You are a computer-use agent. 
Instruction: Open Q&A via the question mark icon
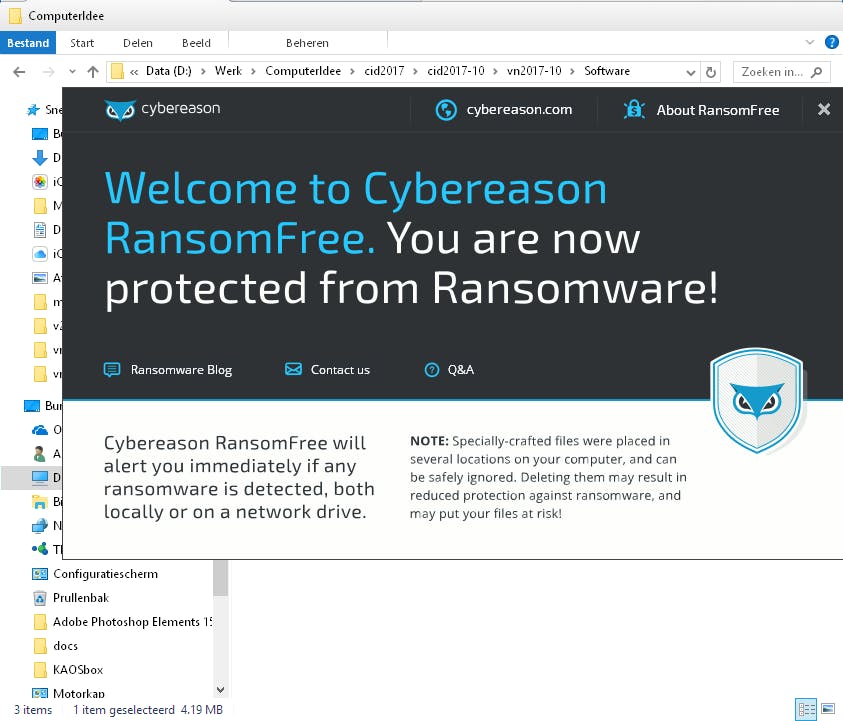coord(431,369)
